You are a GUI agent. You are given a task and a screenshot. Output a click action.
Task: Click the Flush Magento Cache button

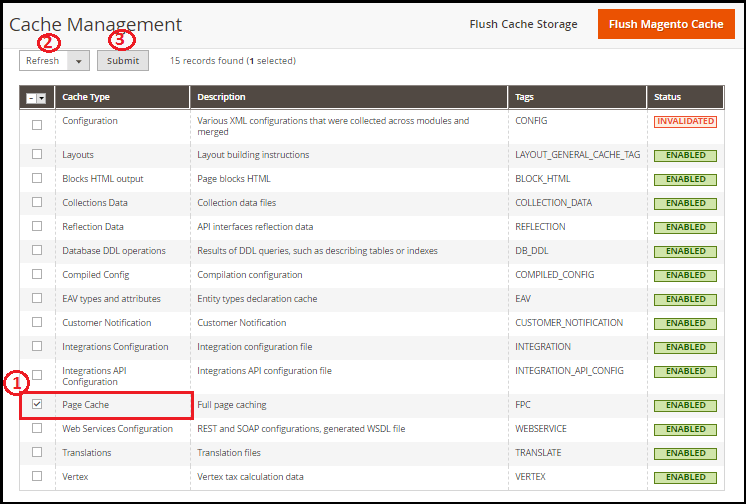[666, 24]
